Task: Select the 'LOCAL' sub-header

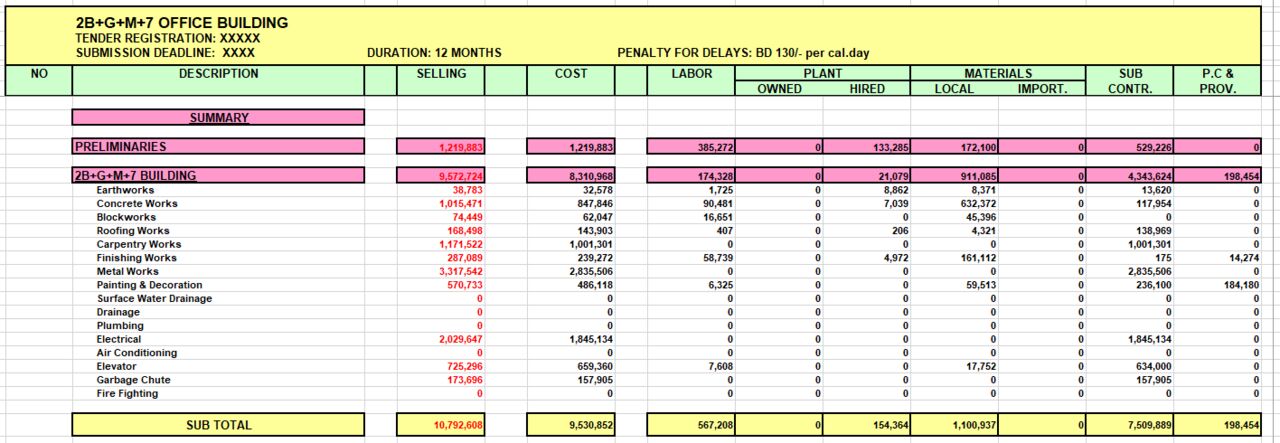Action: [x=954, y=88]
